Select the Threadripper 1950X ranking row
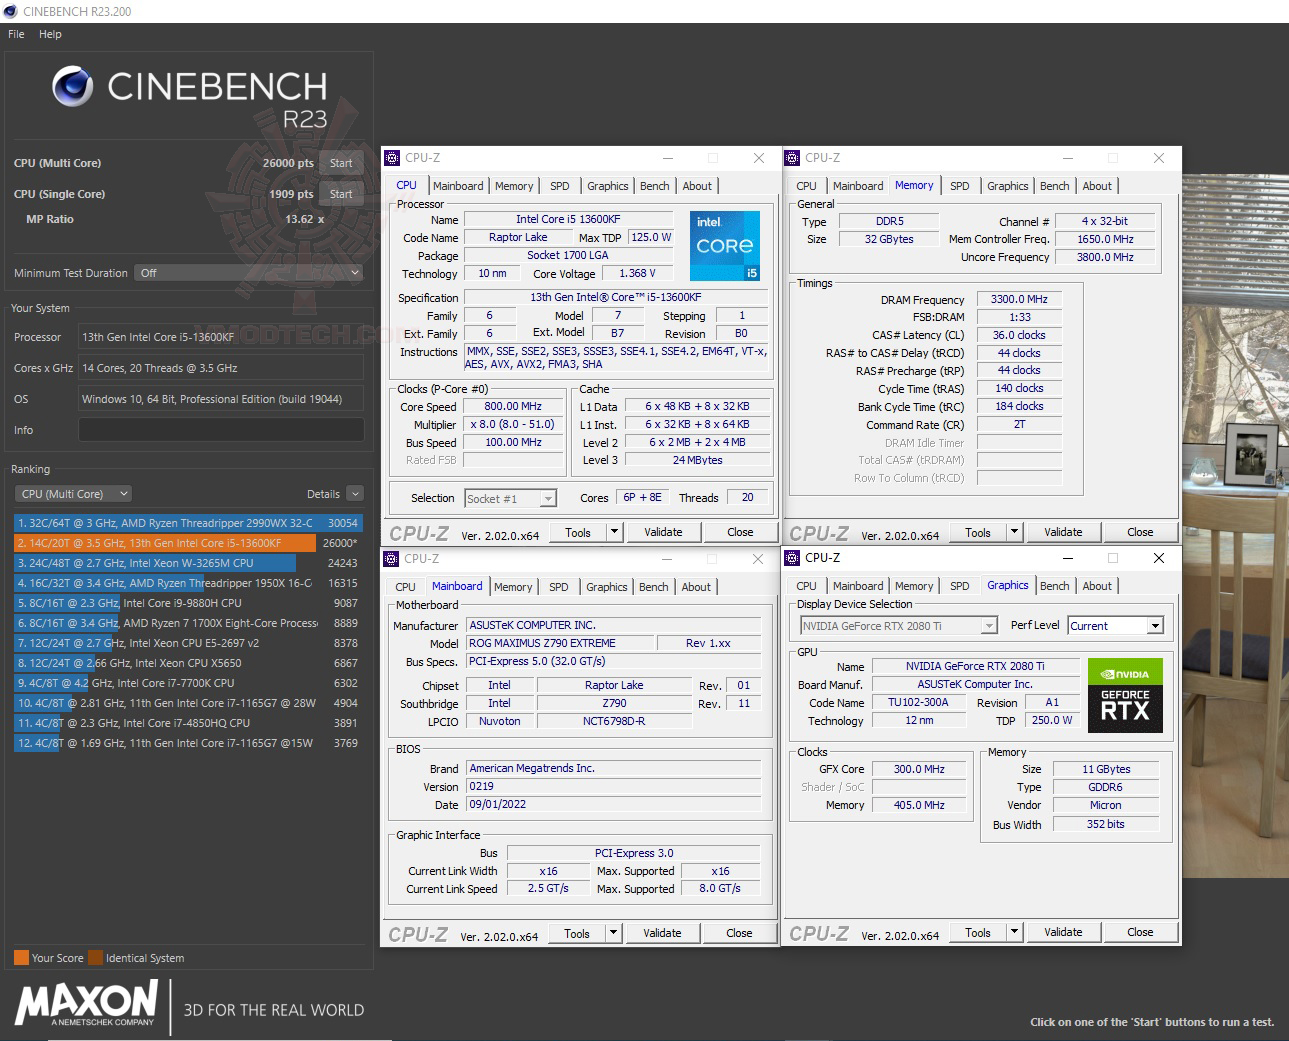 188,583
